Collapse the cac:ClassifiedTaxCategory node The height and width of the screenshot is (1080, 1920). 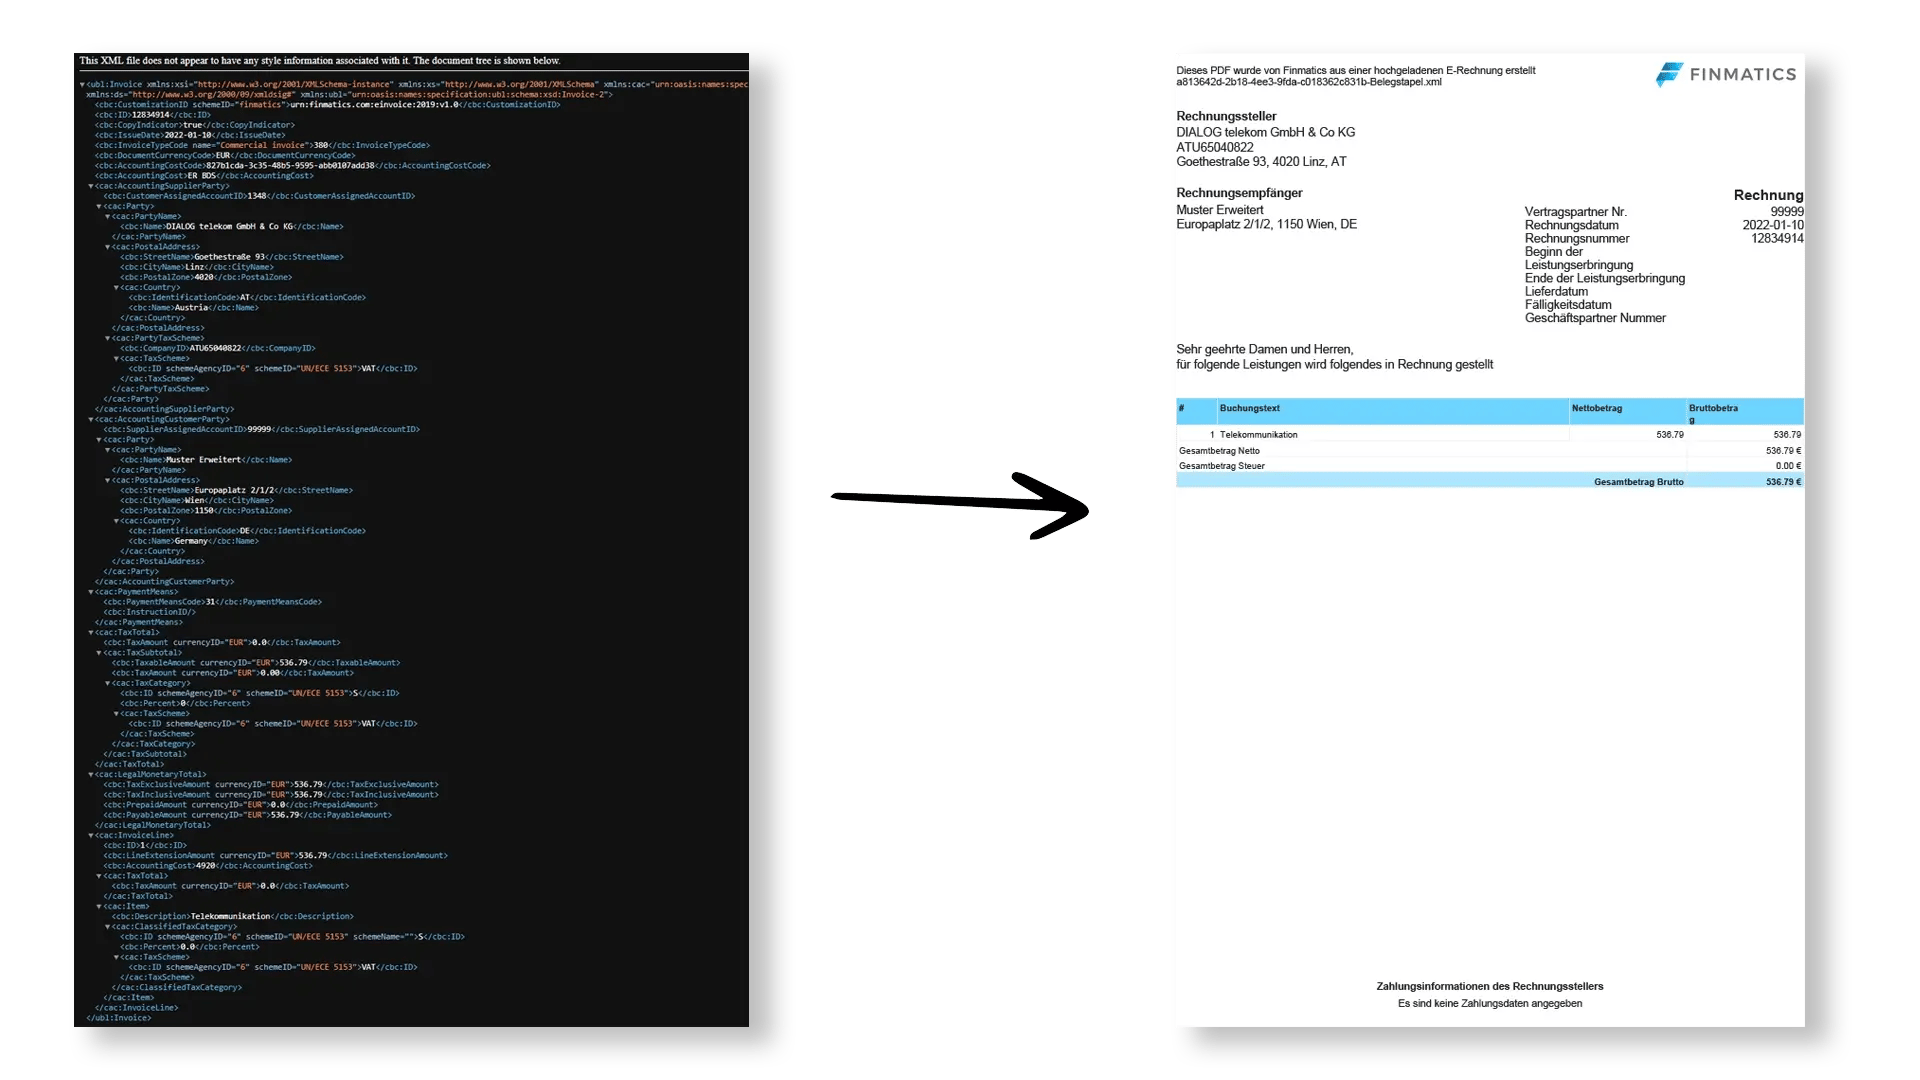coord(108,927)
